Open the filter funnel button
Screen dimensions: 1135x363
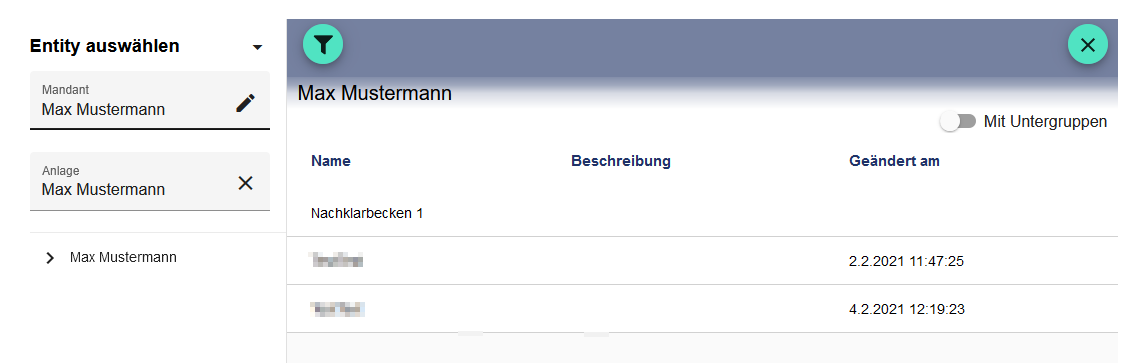click(x=323, y=45)
